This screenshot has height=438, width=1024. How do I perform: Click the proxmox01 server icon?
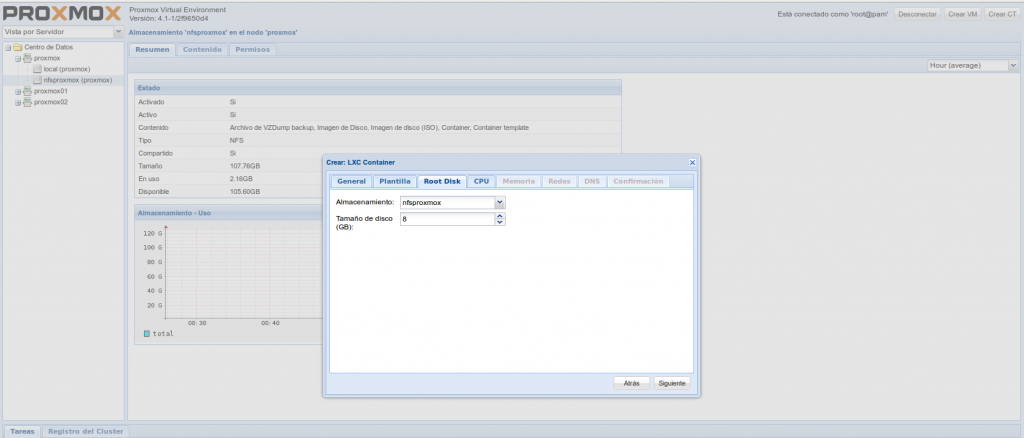(27, 91)
